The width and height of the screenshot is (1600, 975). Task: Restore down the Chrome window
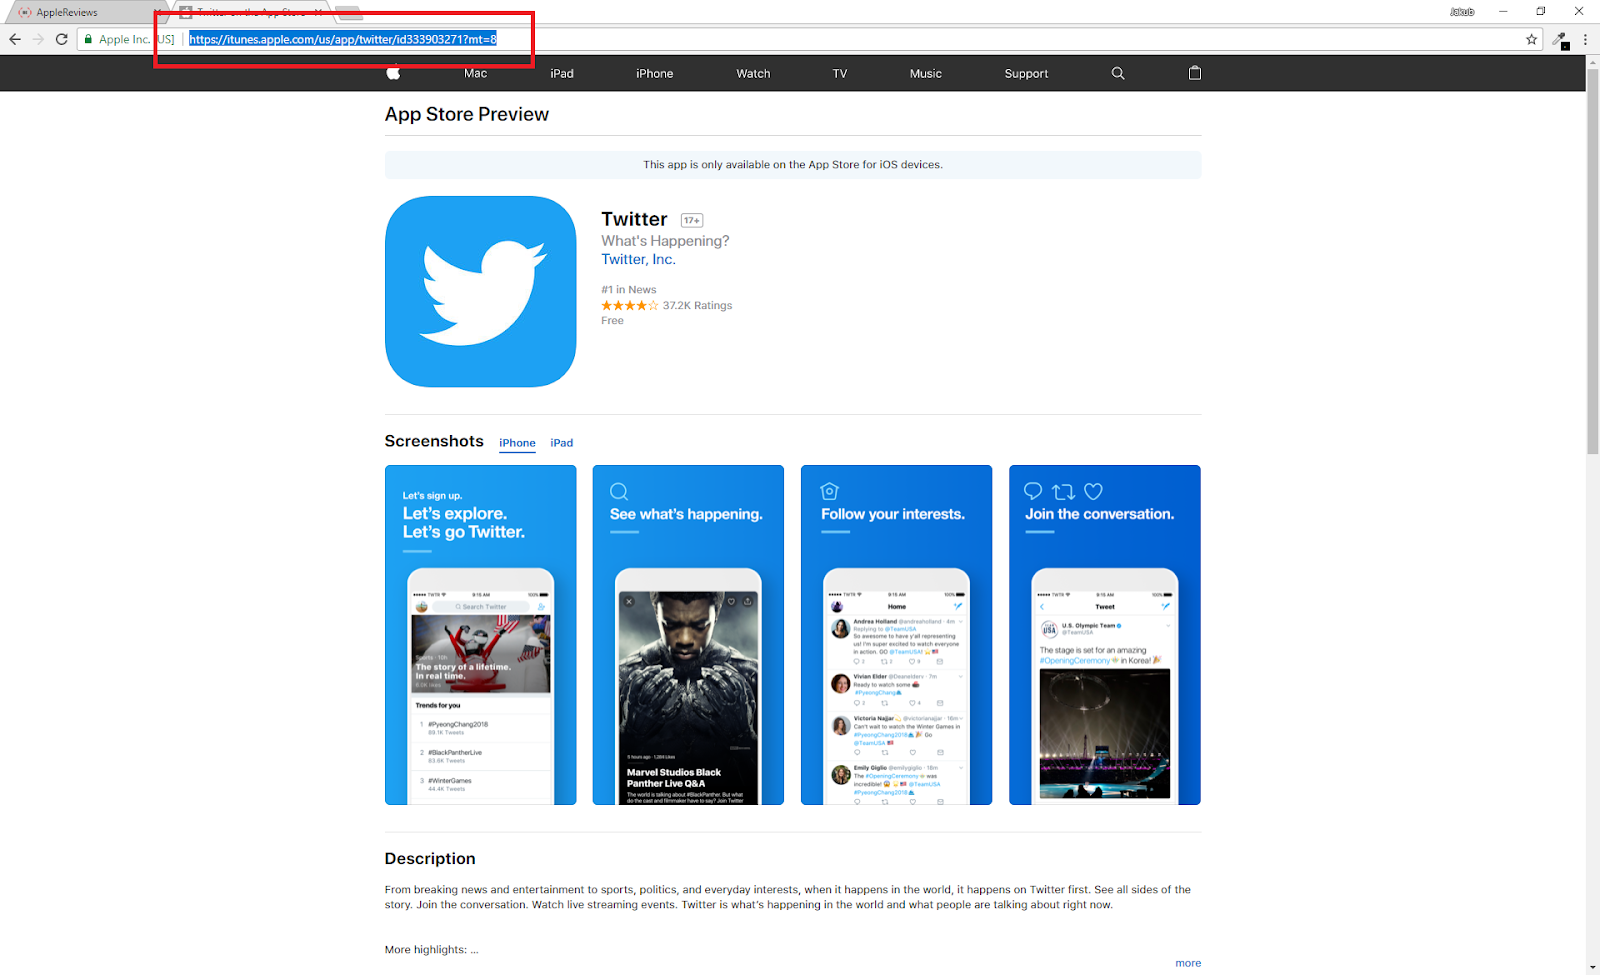point(1541,12)
